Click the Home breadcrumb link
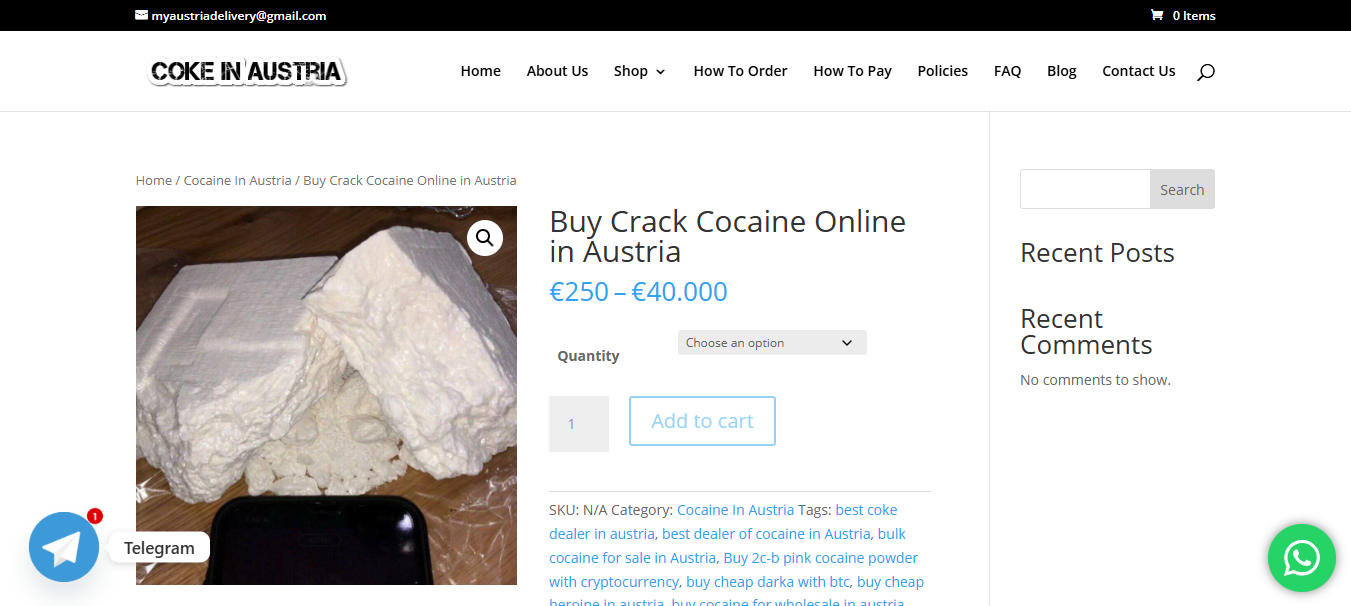 154,181
